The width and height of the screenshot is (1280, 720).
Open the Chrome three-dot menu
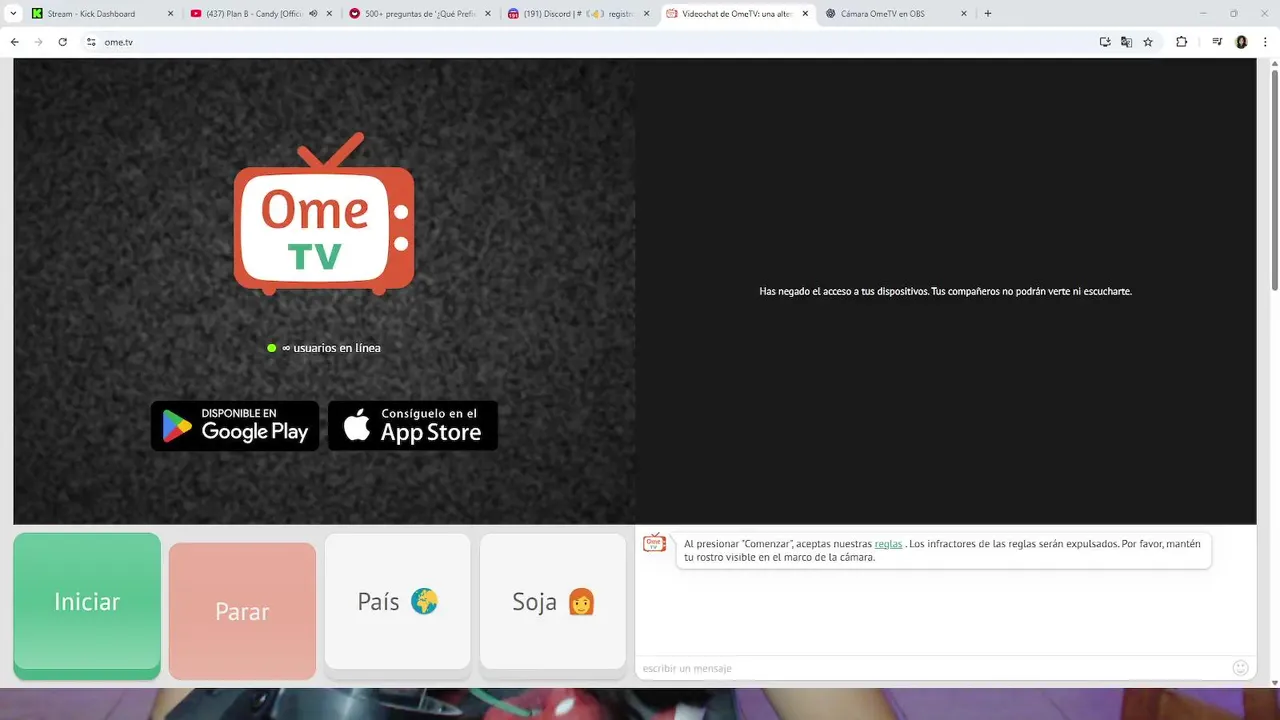(x=1266, y=42)
